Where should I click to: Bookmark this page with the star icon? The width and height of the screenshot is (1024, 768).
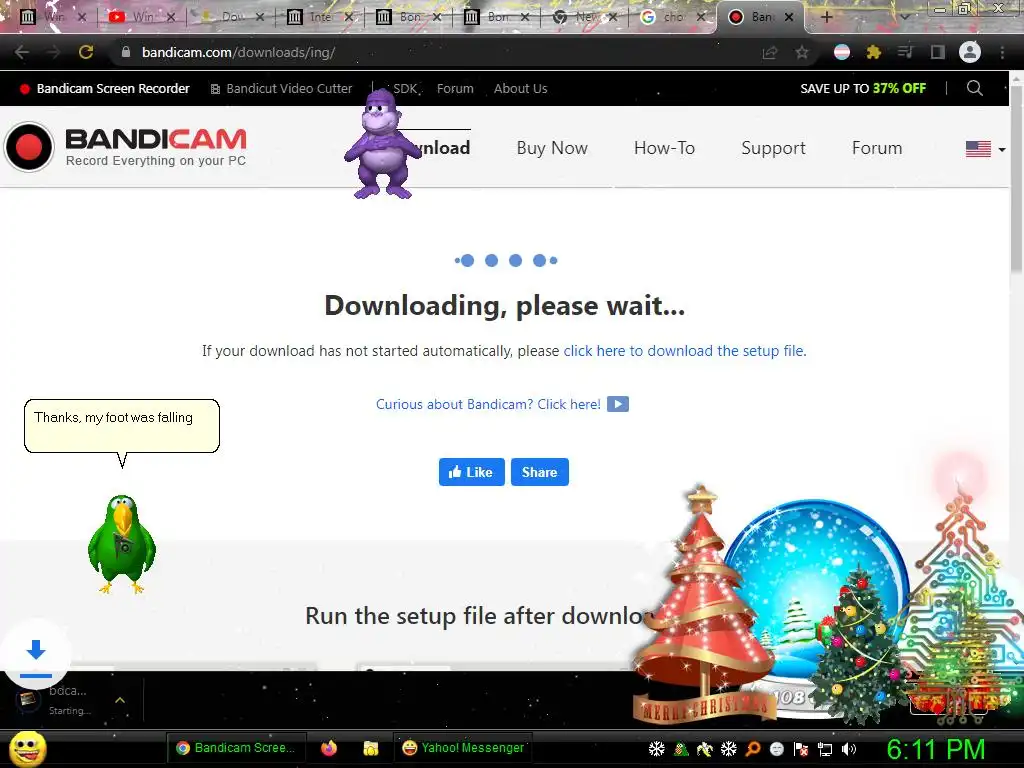[x=802, y=52]
